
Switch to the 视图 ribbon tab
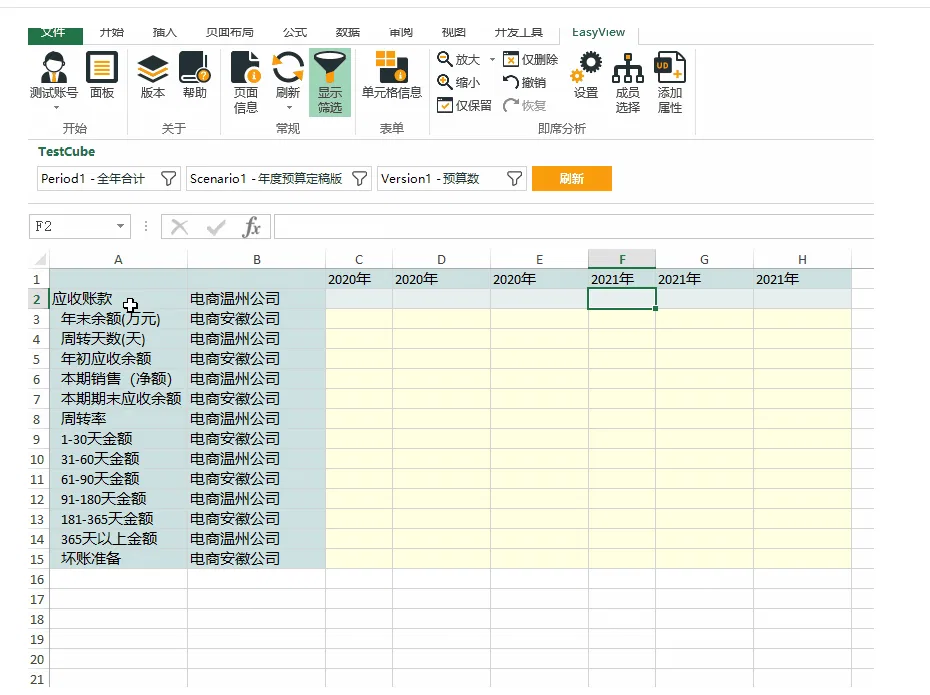tap(454, 33)
